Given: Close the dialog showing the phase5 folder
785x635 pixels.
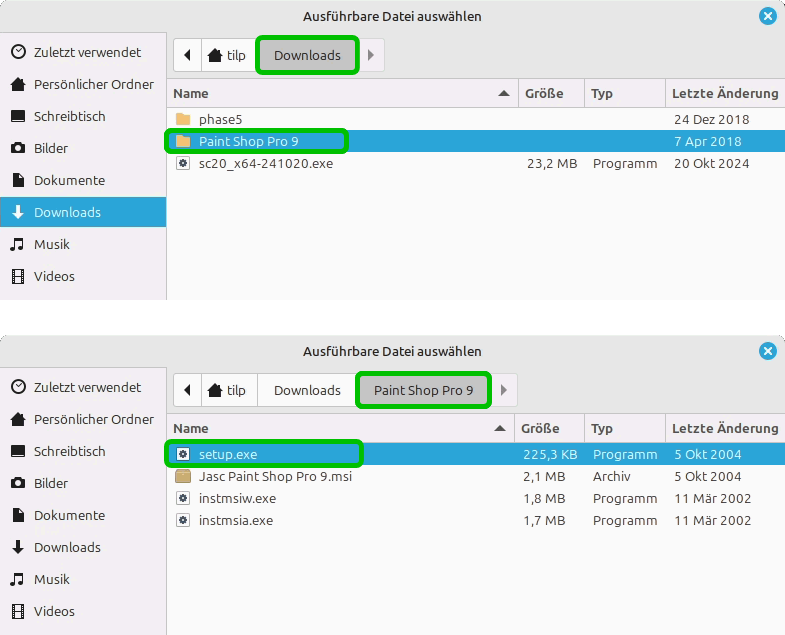Looking at the screenshot, I should [767, 16].
